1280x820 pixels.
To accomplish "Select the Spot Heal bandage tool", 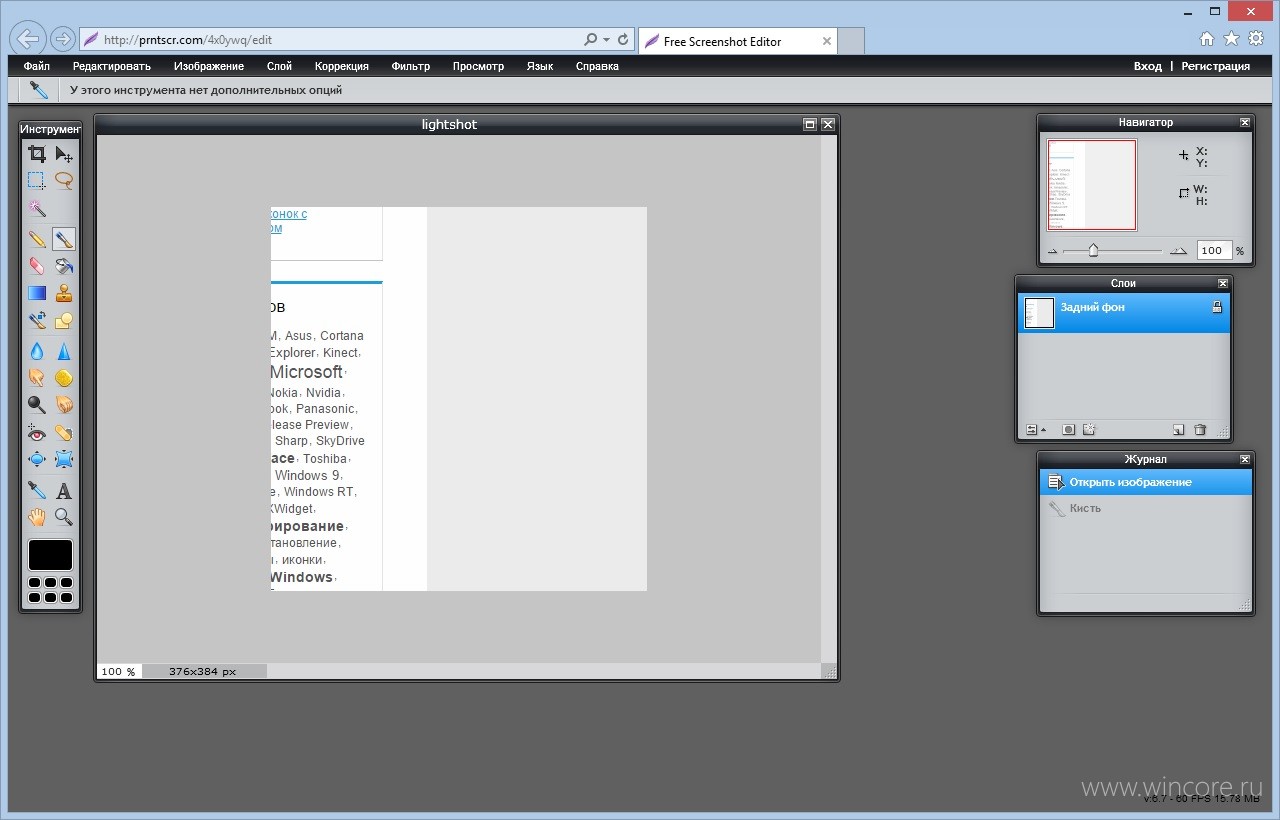I will click(64, 433).
